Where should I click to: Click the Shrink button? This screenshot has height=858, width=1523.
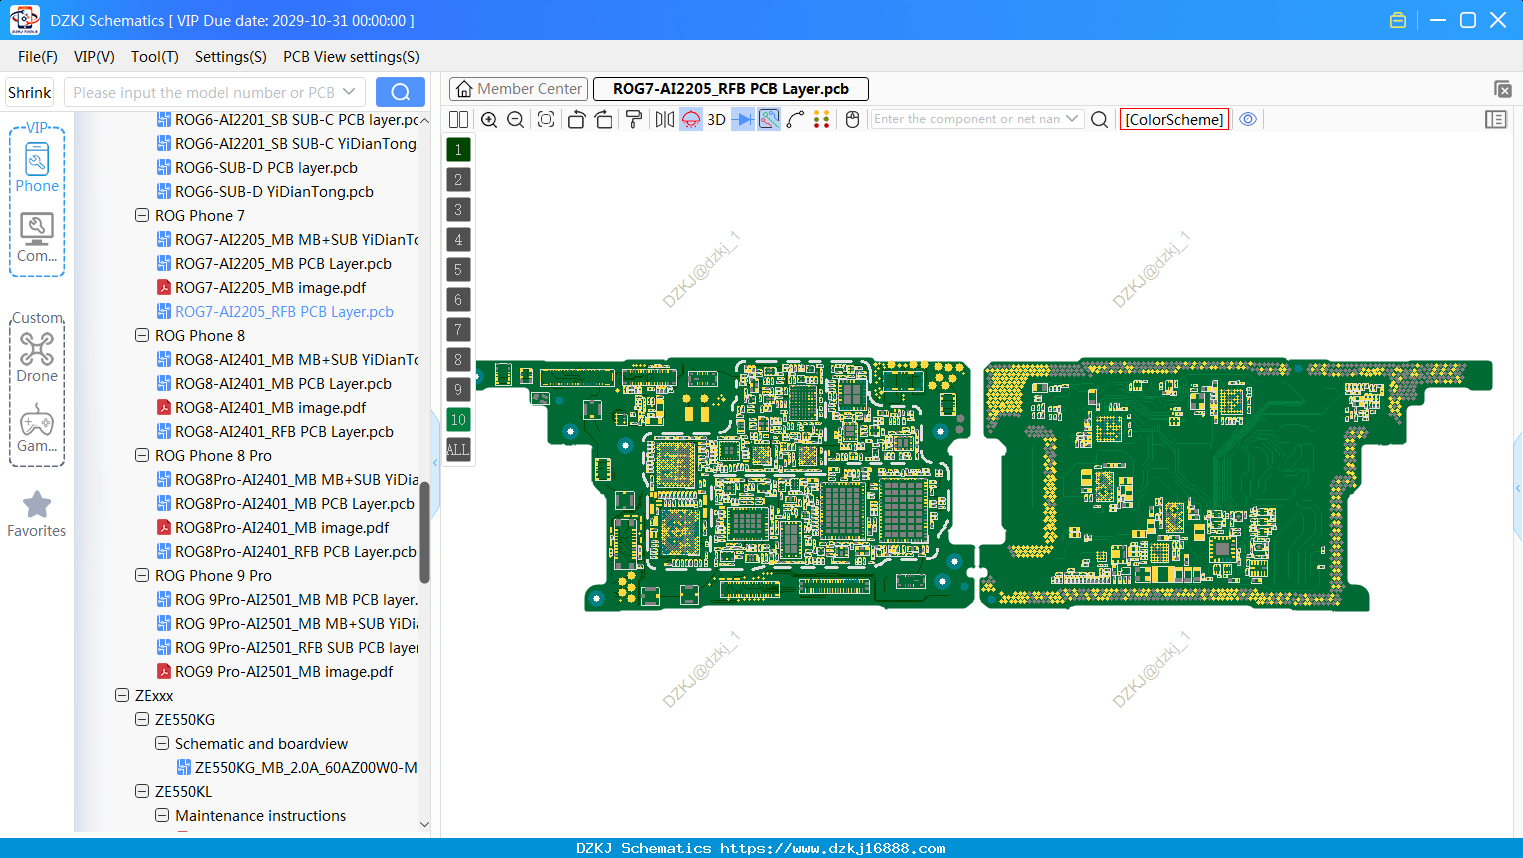click(x=29, y=92)
